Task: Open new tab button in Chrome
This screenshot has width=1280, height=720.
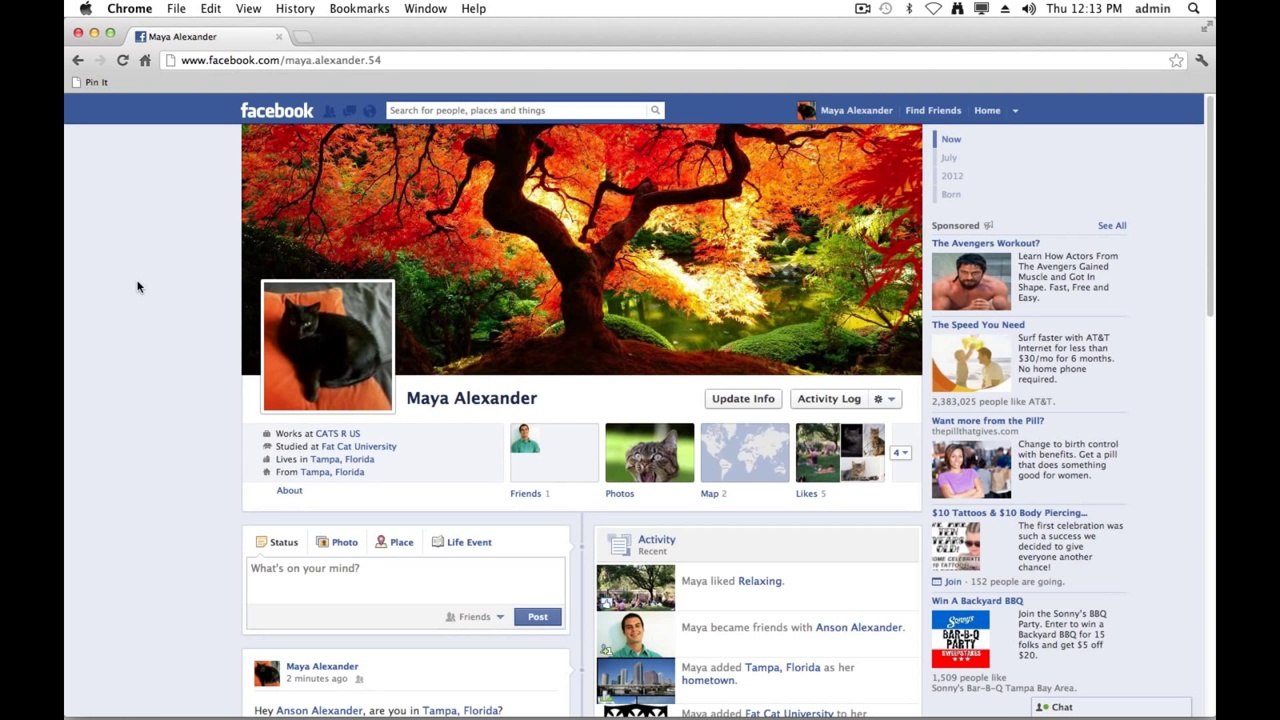Action: (x=303, y=37)
